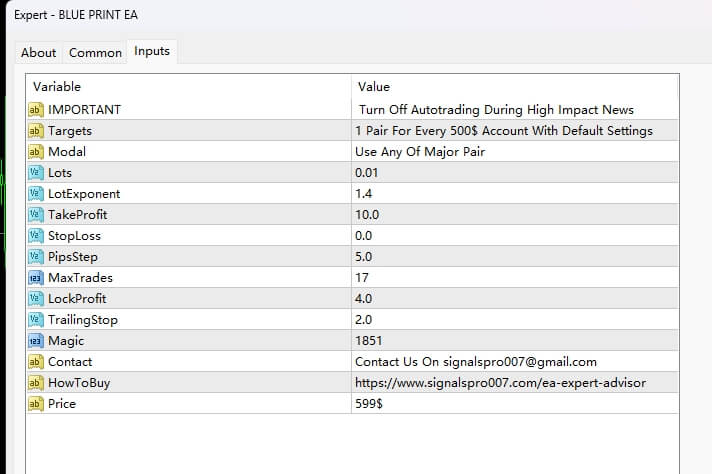The image size is (712, 474).
Task: Select the decimal-type icon beside Lots
Action: 36,173
